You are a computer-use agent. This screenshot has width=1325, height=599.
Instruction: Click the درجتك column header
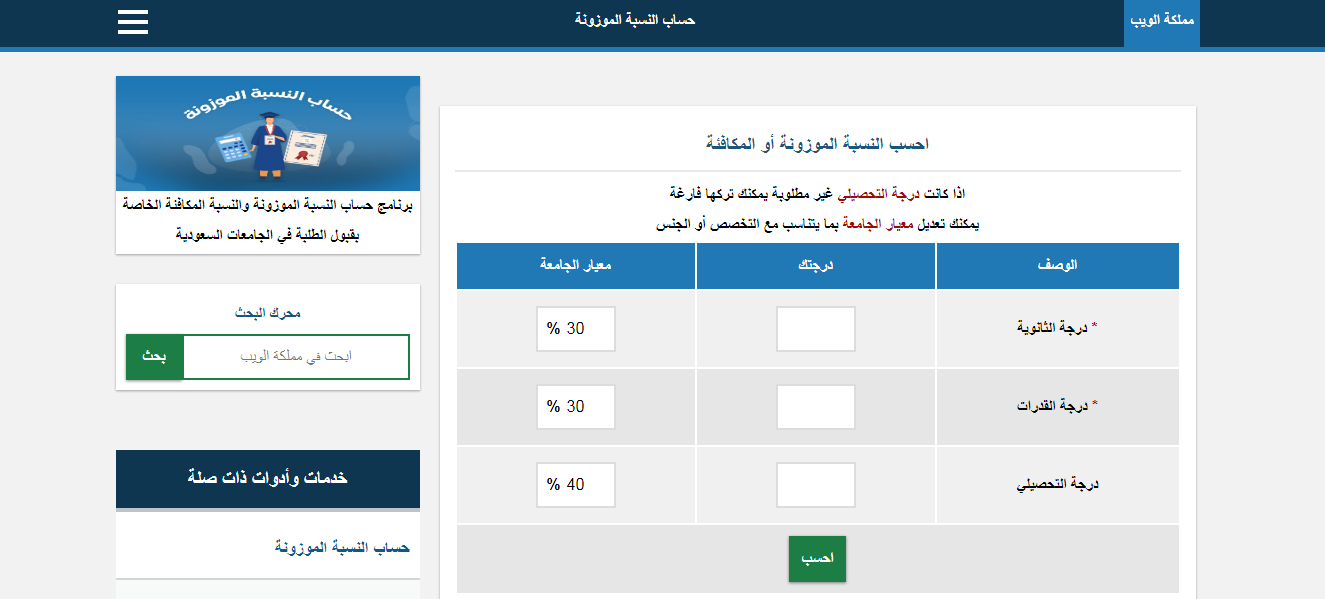(x=816, y=266)
